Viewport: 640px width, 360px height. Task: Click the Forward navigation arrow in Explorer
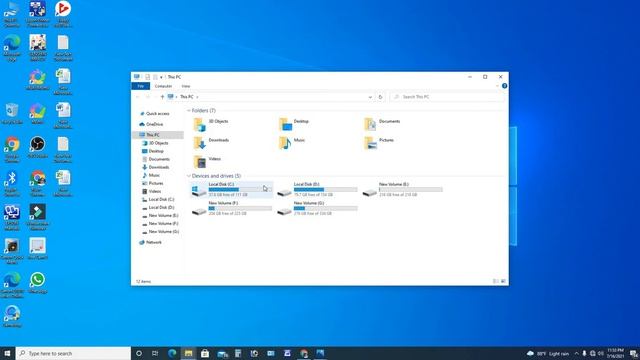point(148,97)
